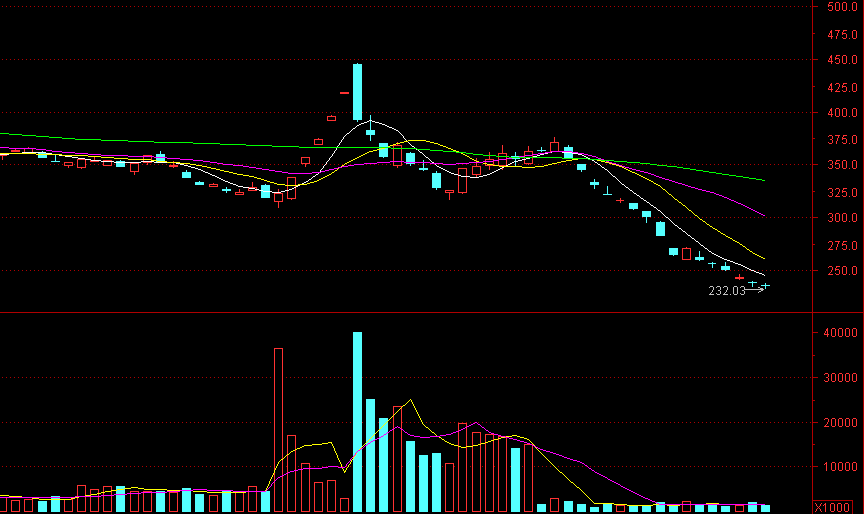
Task: Click the 275.0 price axis label
Action: pyautogui.click(x=842, y=245)
